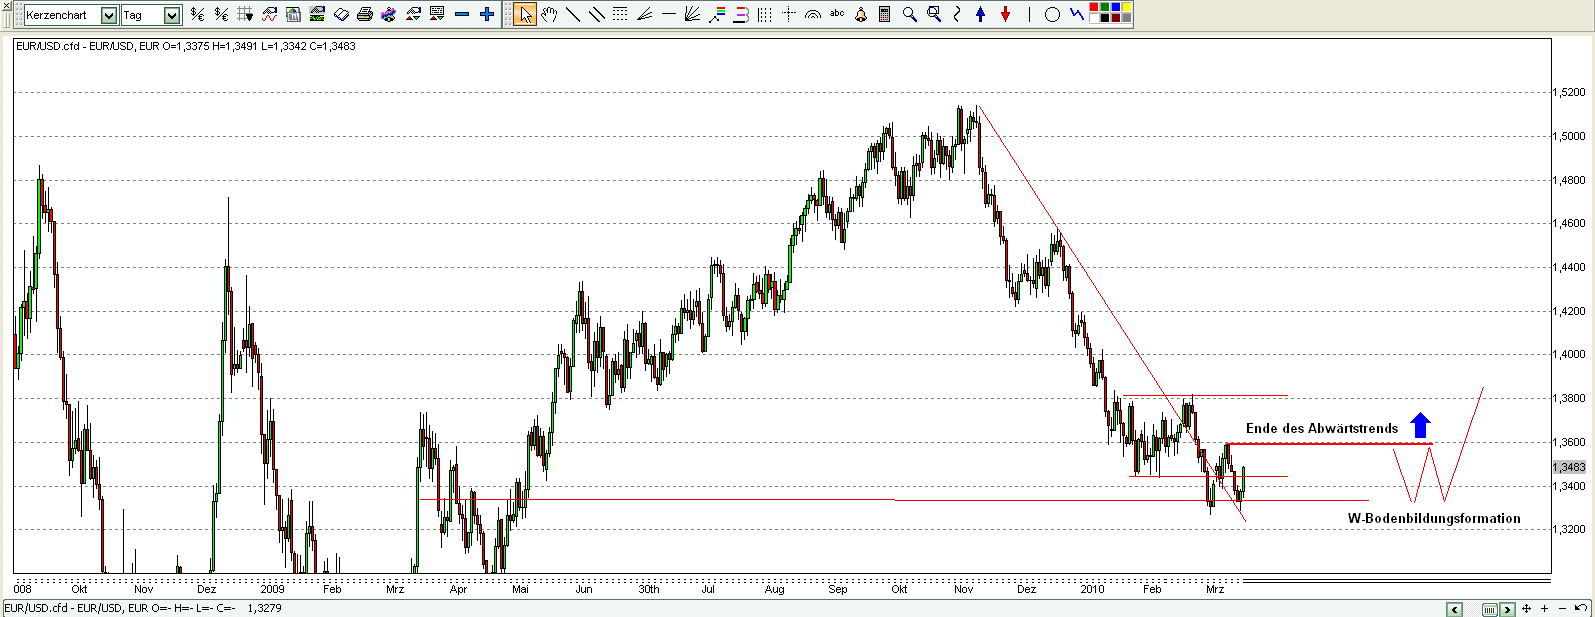Click the blue plus toolbar button

click(486, 14)
